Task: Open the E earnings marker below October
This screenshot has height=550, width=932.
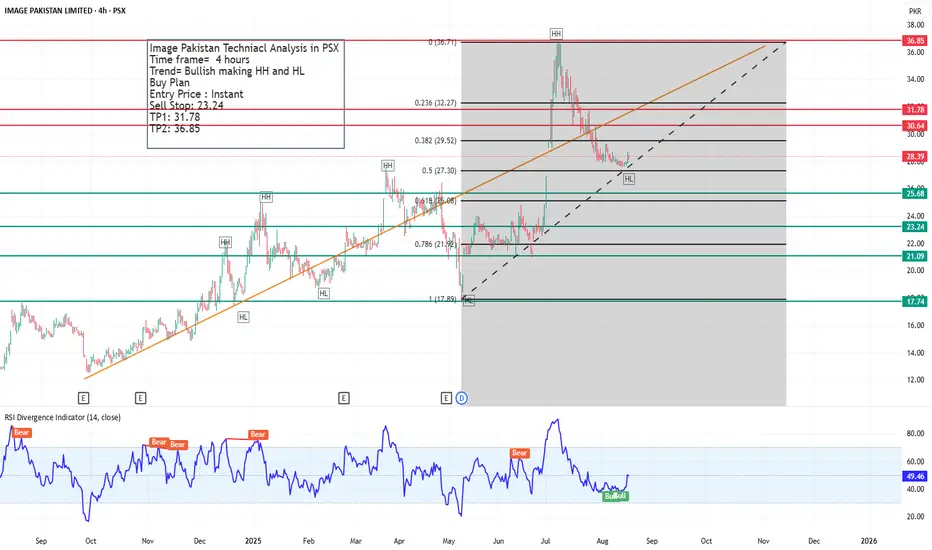Action: pos(83,398)
